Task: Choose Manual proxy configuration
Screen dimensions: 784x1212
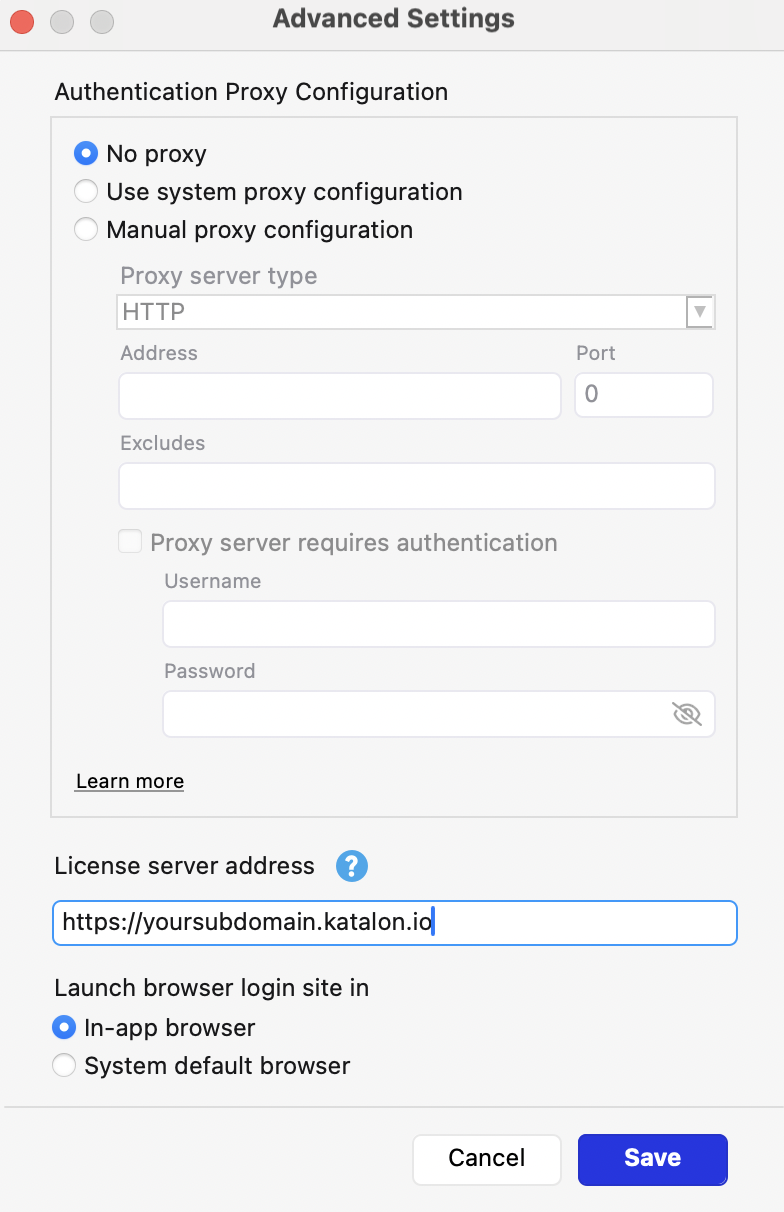Action: coord(86,229)
